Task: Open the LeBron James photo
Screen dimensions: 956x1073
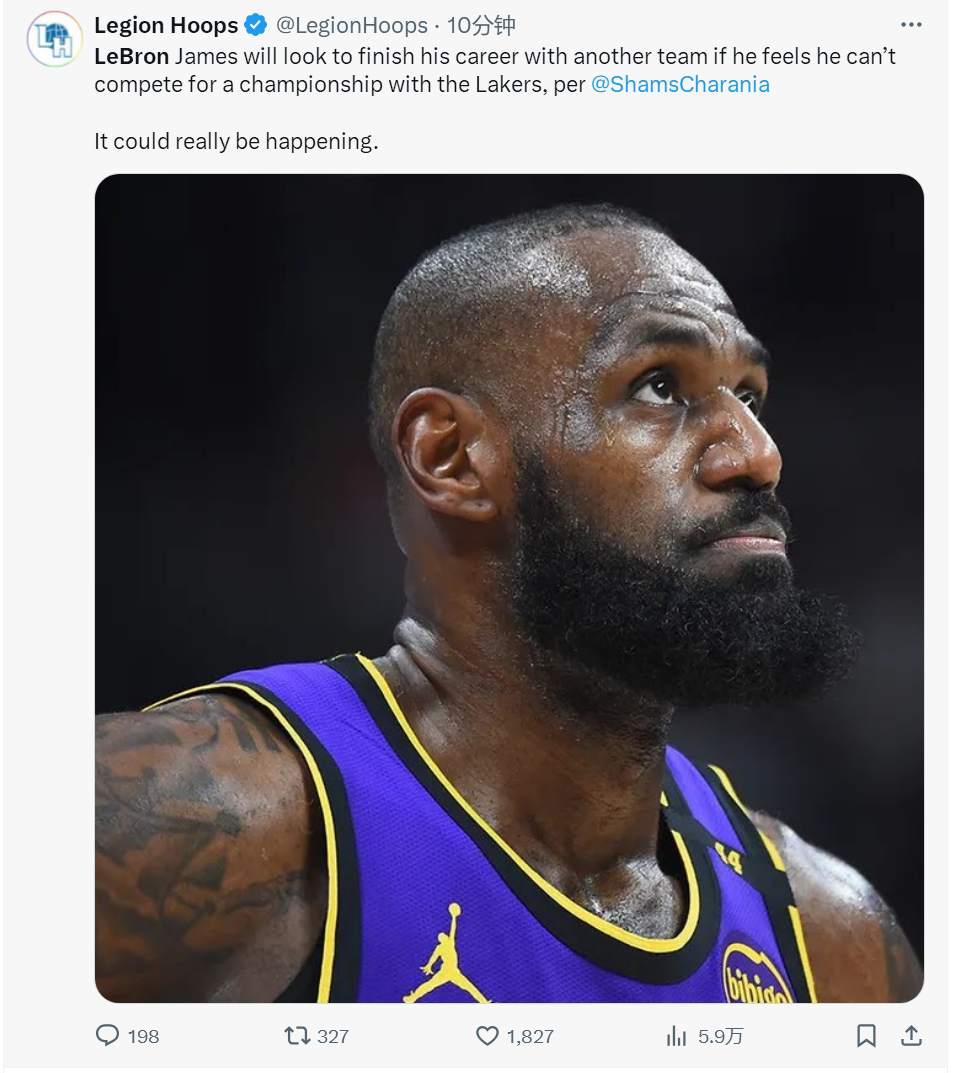Action: (509, 589)
